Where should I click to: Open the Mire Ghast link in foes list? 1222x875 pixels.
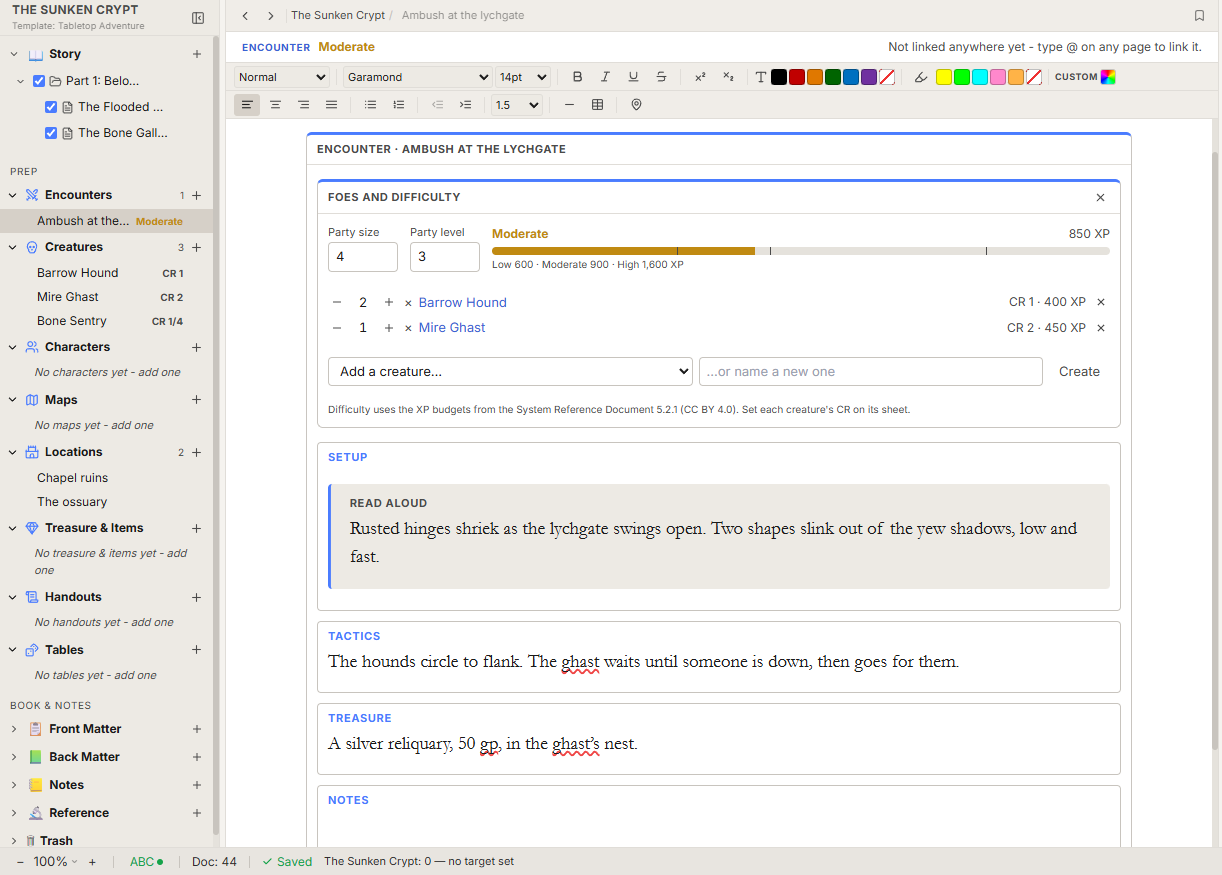click(452, 328)
